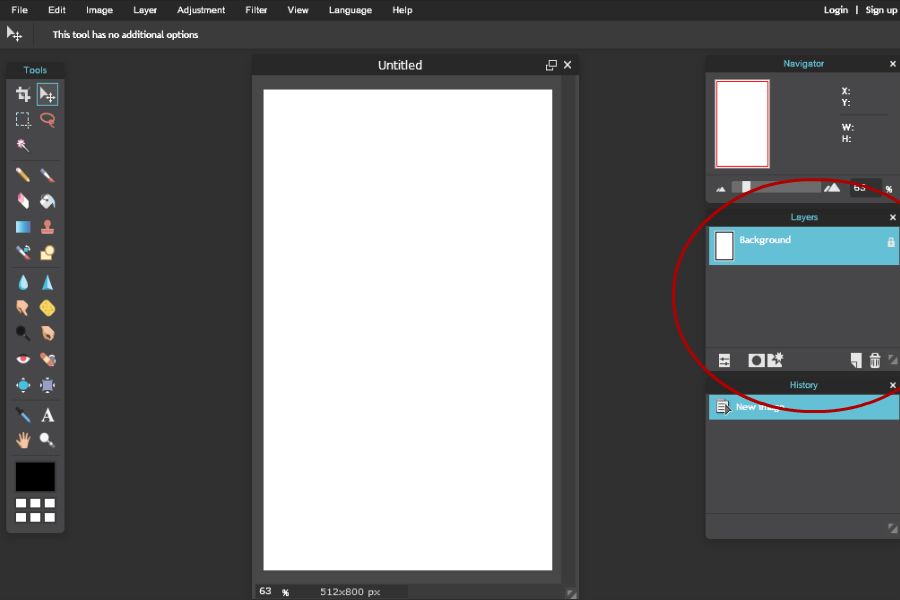Select the Background layer

coord(804,246)
